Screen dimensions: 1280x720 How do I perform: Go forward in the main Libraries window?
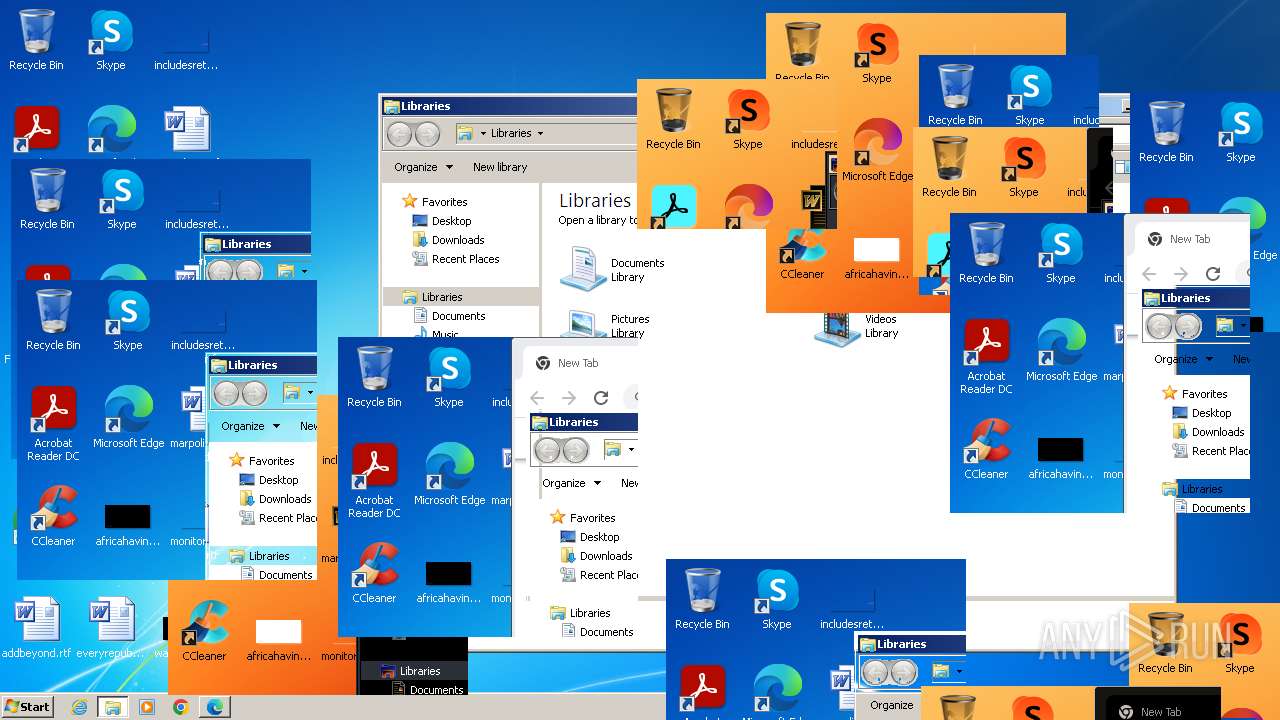[427, 134]
